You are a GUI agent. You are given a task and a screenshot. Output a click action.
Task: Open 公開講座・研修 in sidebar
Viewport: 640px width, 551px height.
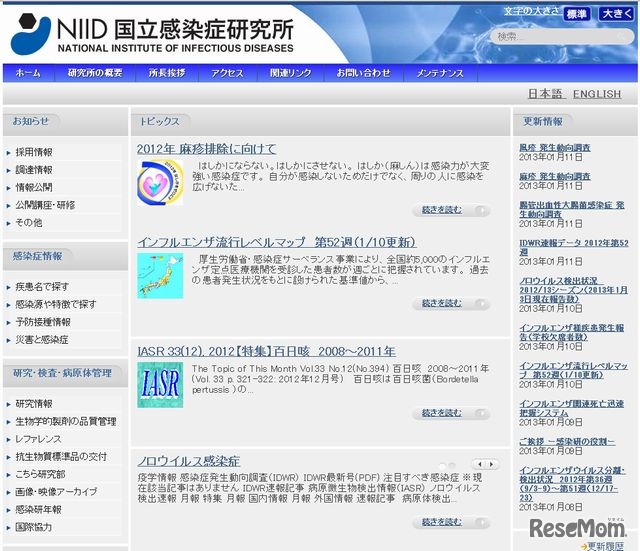[45, 205]
